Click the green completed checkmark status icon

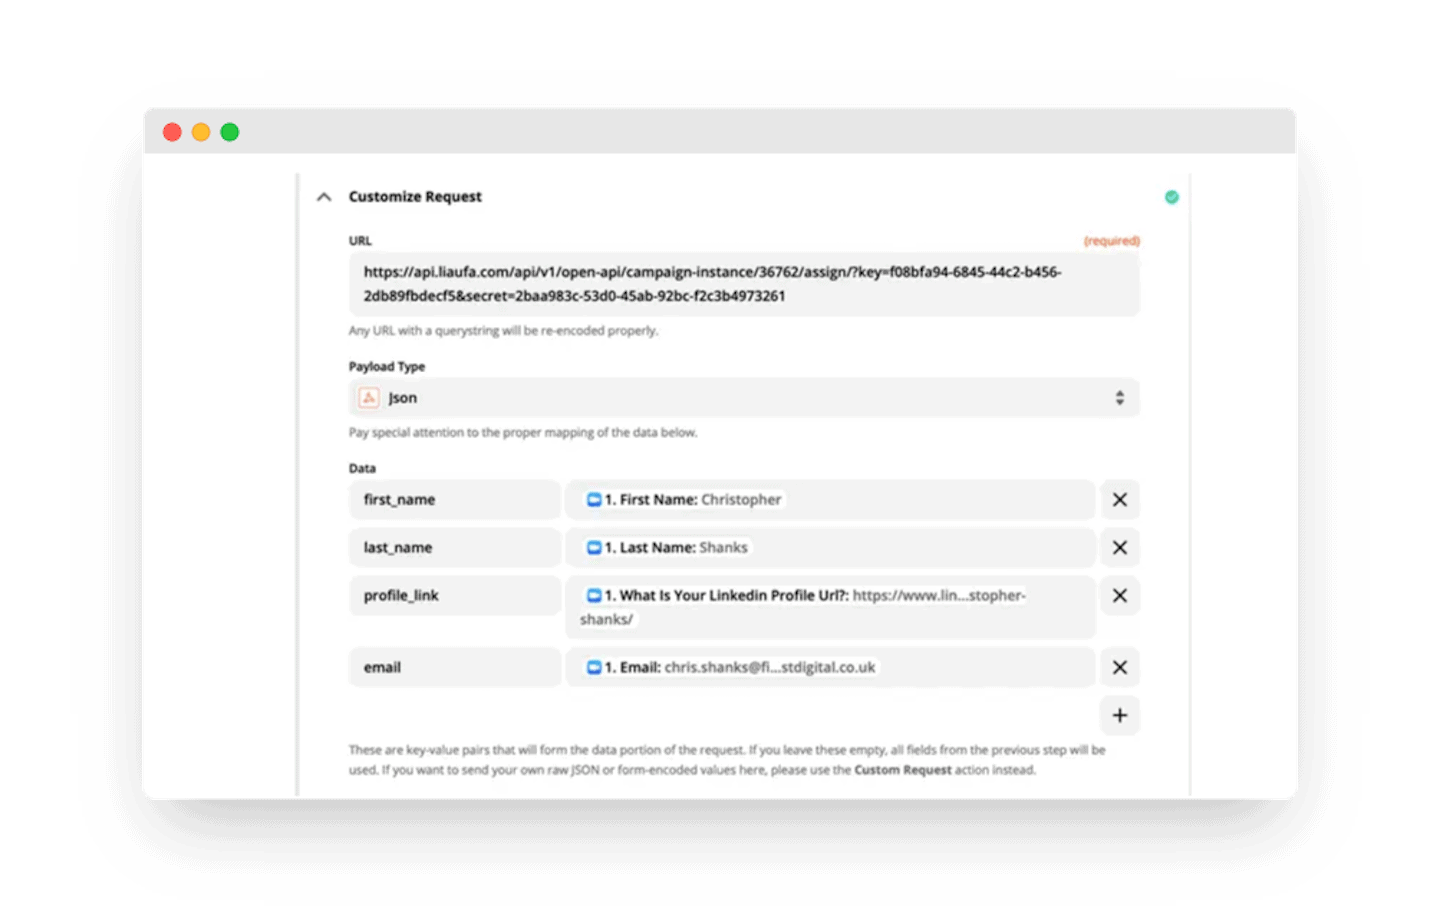pos(1172,197)
